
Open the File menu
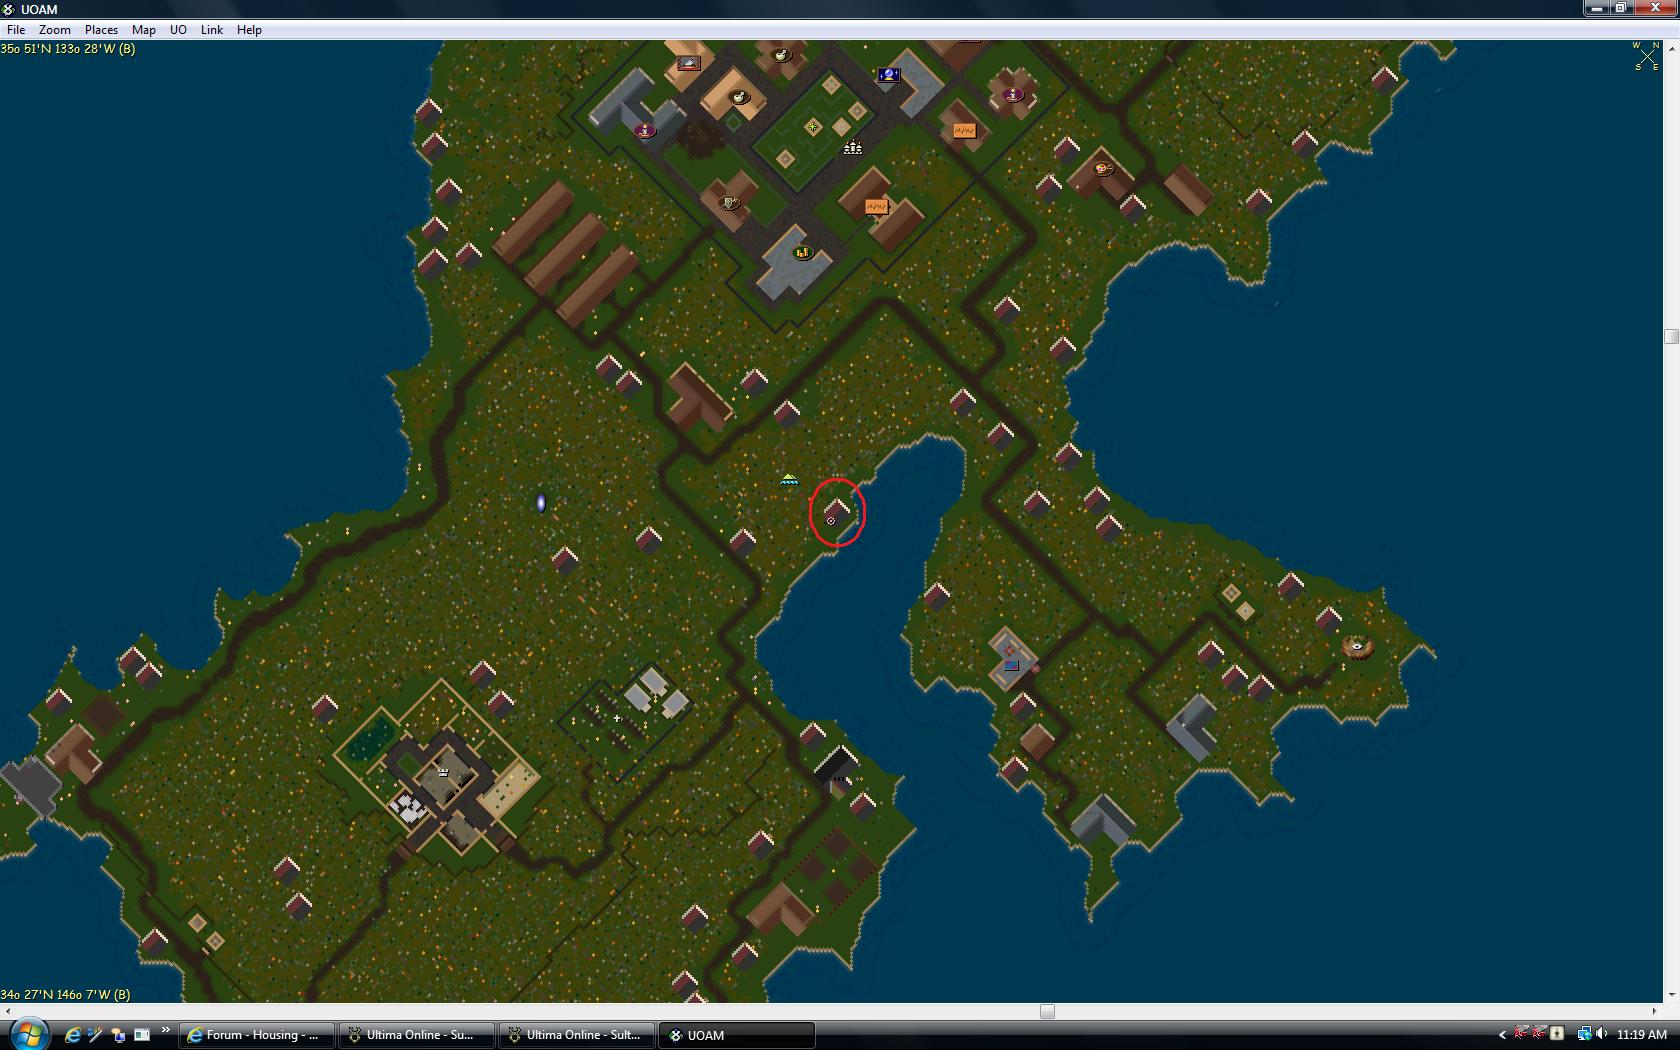(16, 30)
